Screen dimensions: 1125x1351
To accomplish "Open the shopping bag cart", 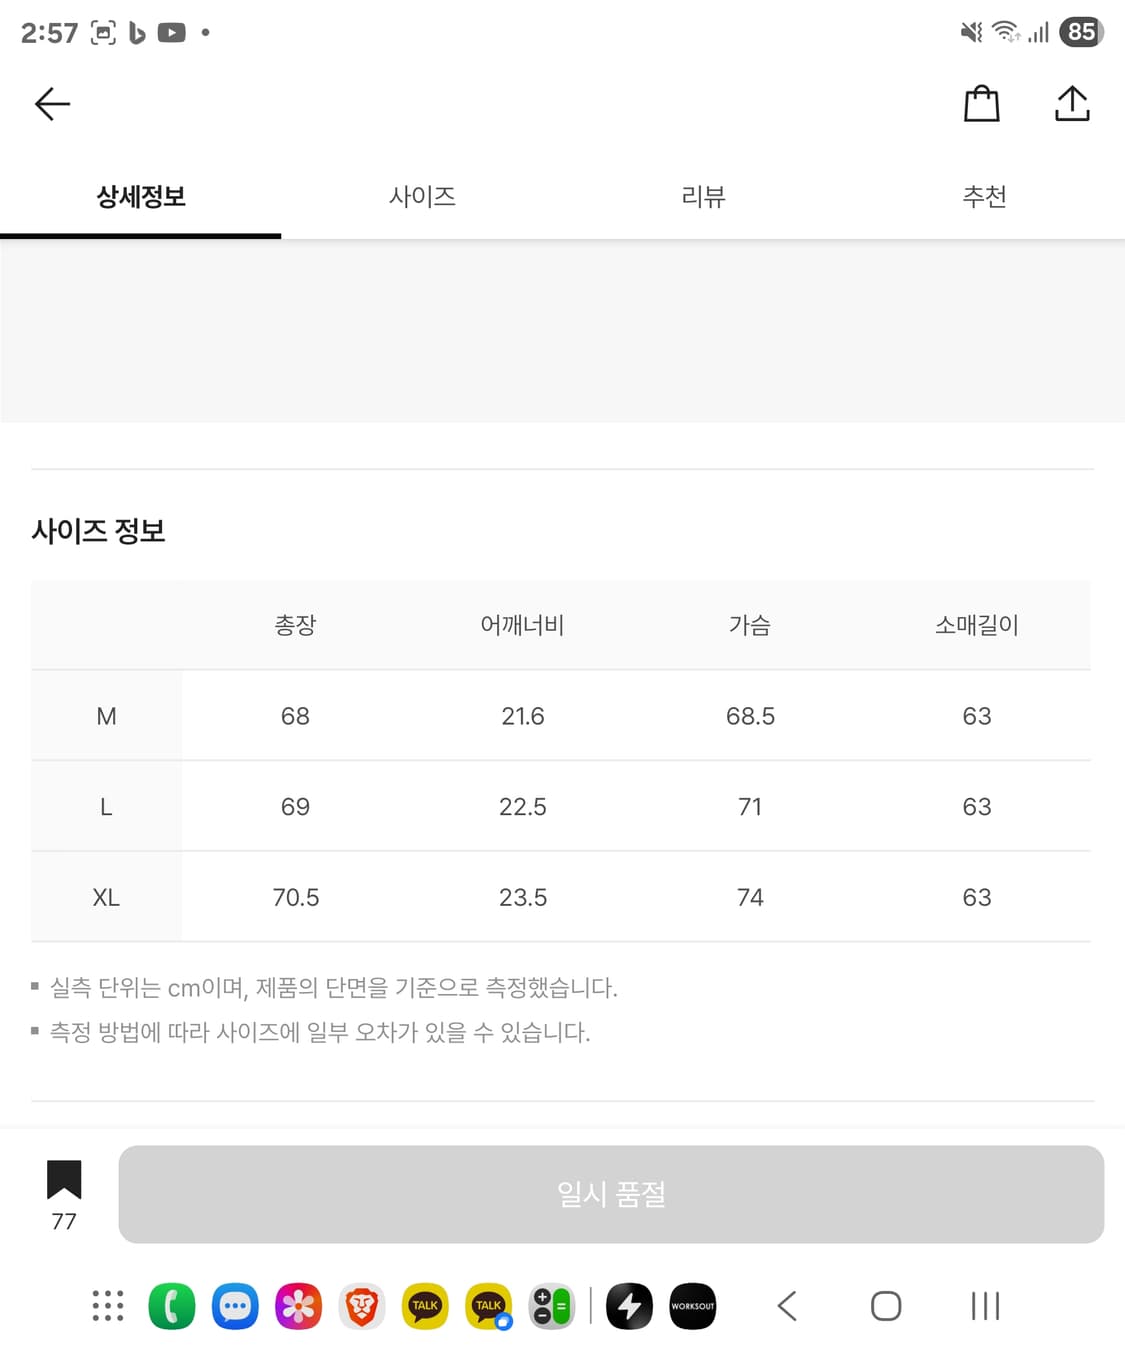I will coord(981,104).
